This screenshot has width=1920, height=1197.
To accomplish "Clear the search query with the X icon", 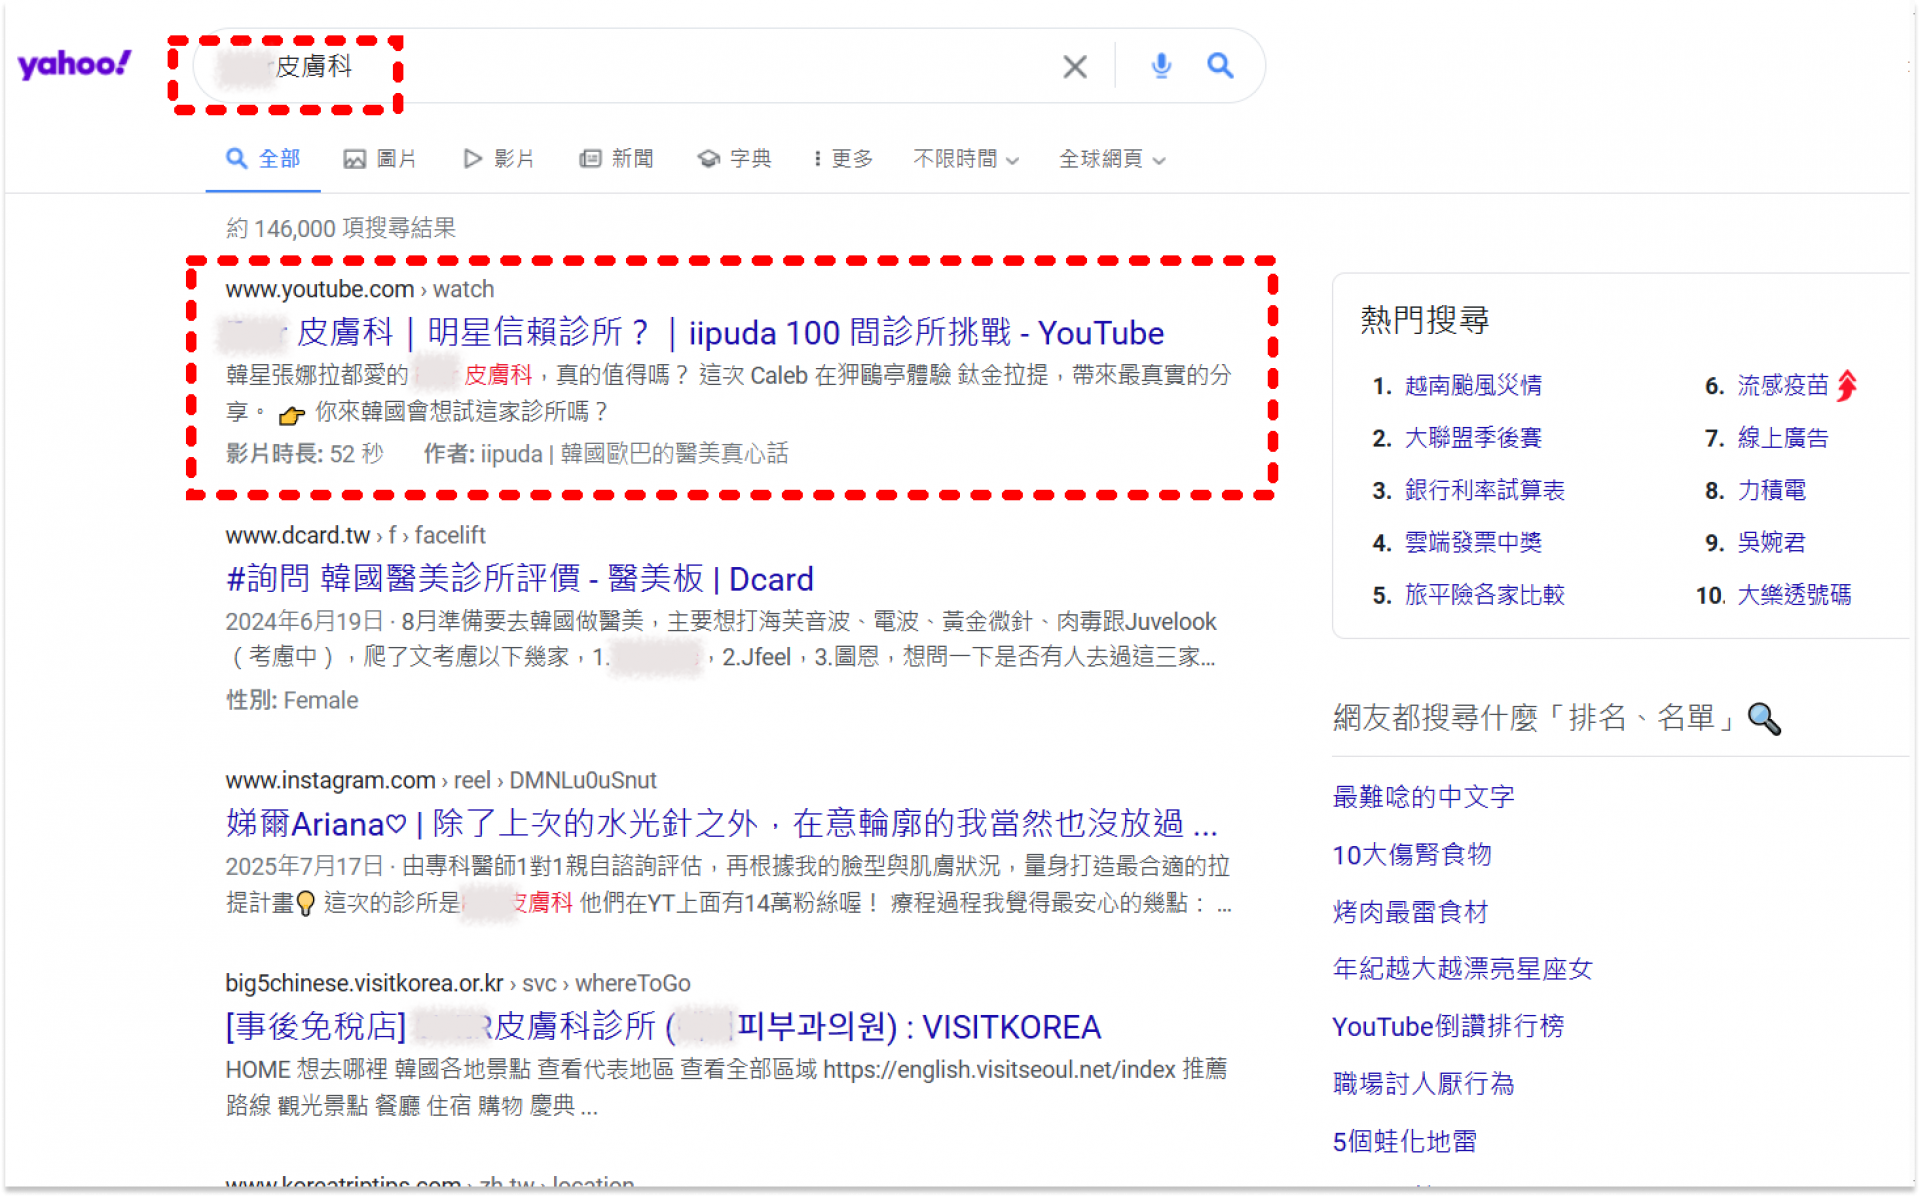I will click(x=1074, y=67).
